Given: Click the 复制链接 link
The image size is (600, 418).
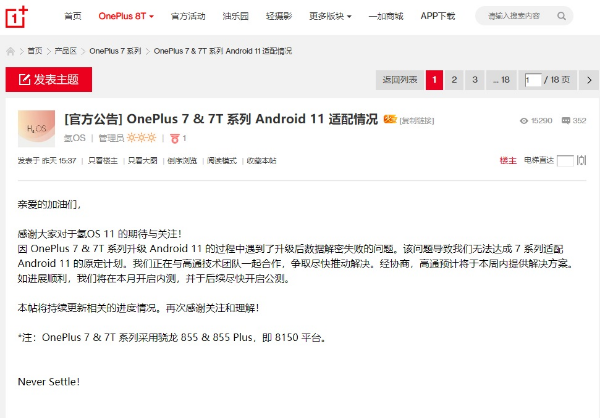Looking at the screenshot, I should [417, 121].
